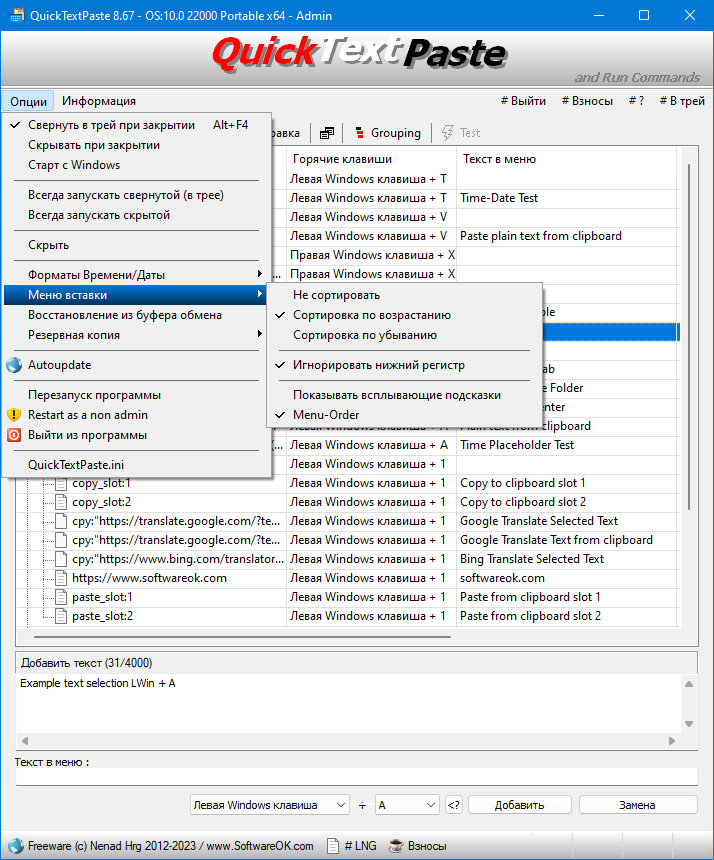Click the file icon next to https://www.softwareok.com
The height and width of the screenshot is (860, 714).
click(61, 578)
